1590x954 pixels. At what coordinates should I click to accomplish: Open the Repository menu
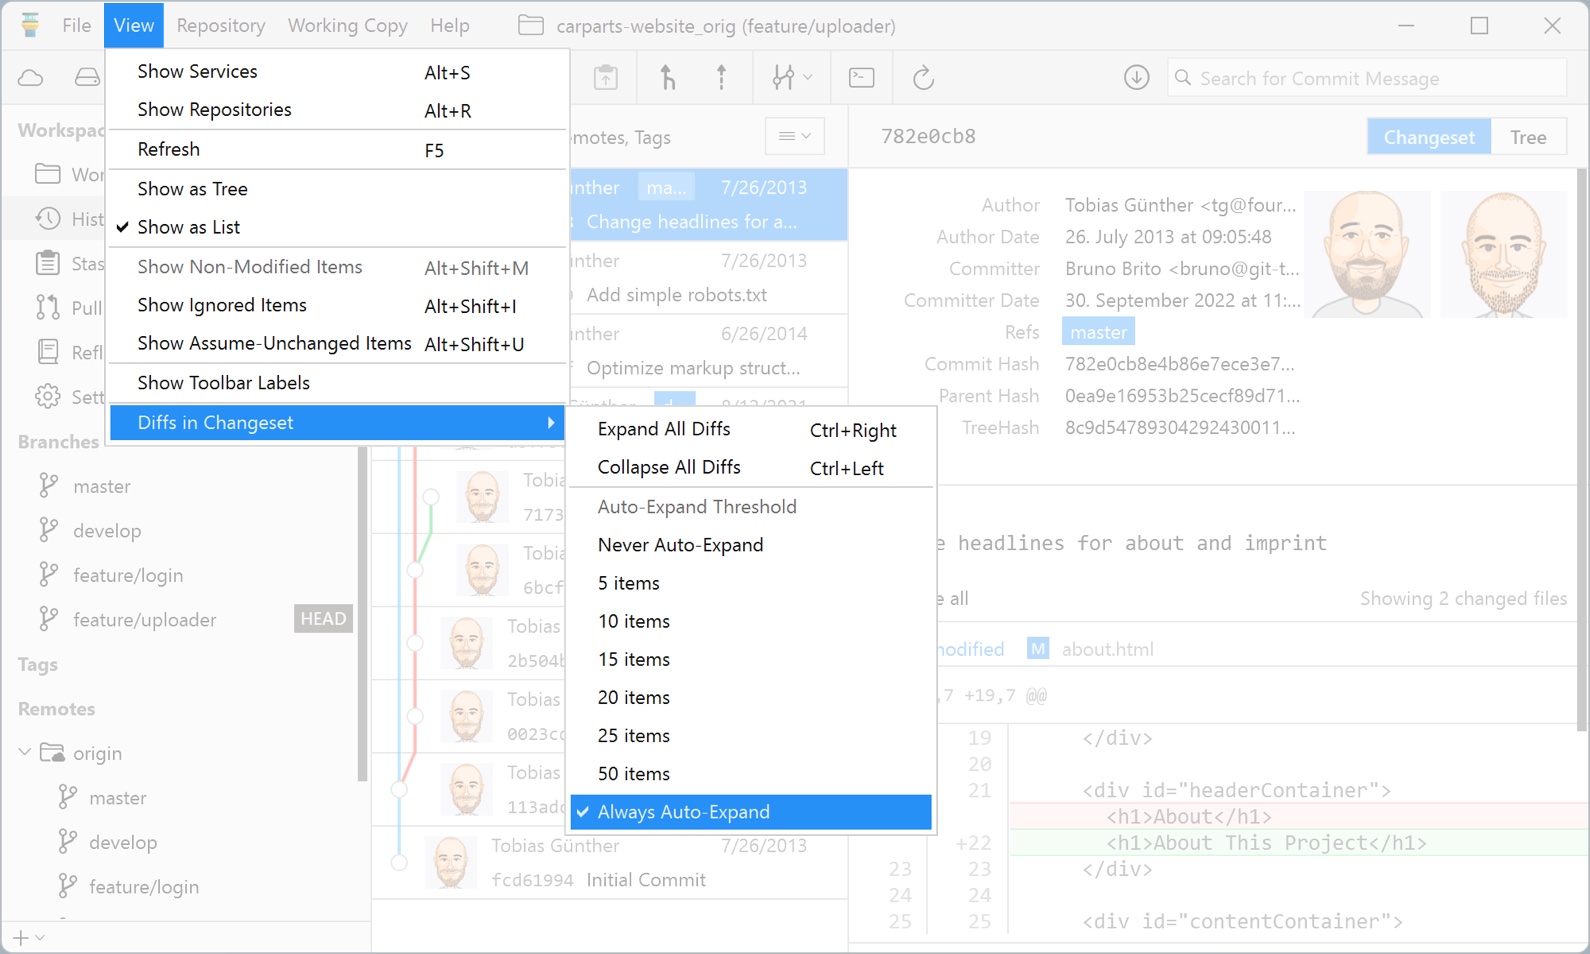[221, 26]
